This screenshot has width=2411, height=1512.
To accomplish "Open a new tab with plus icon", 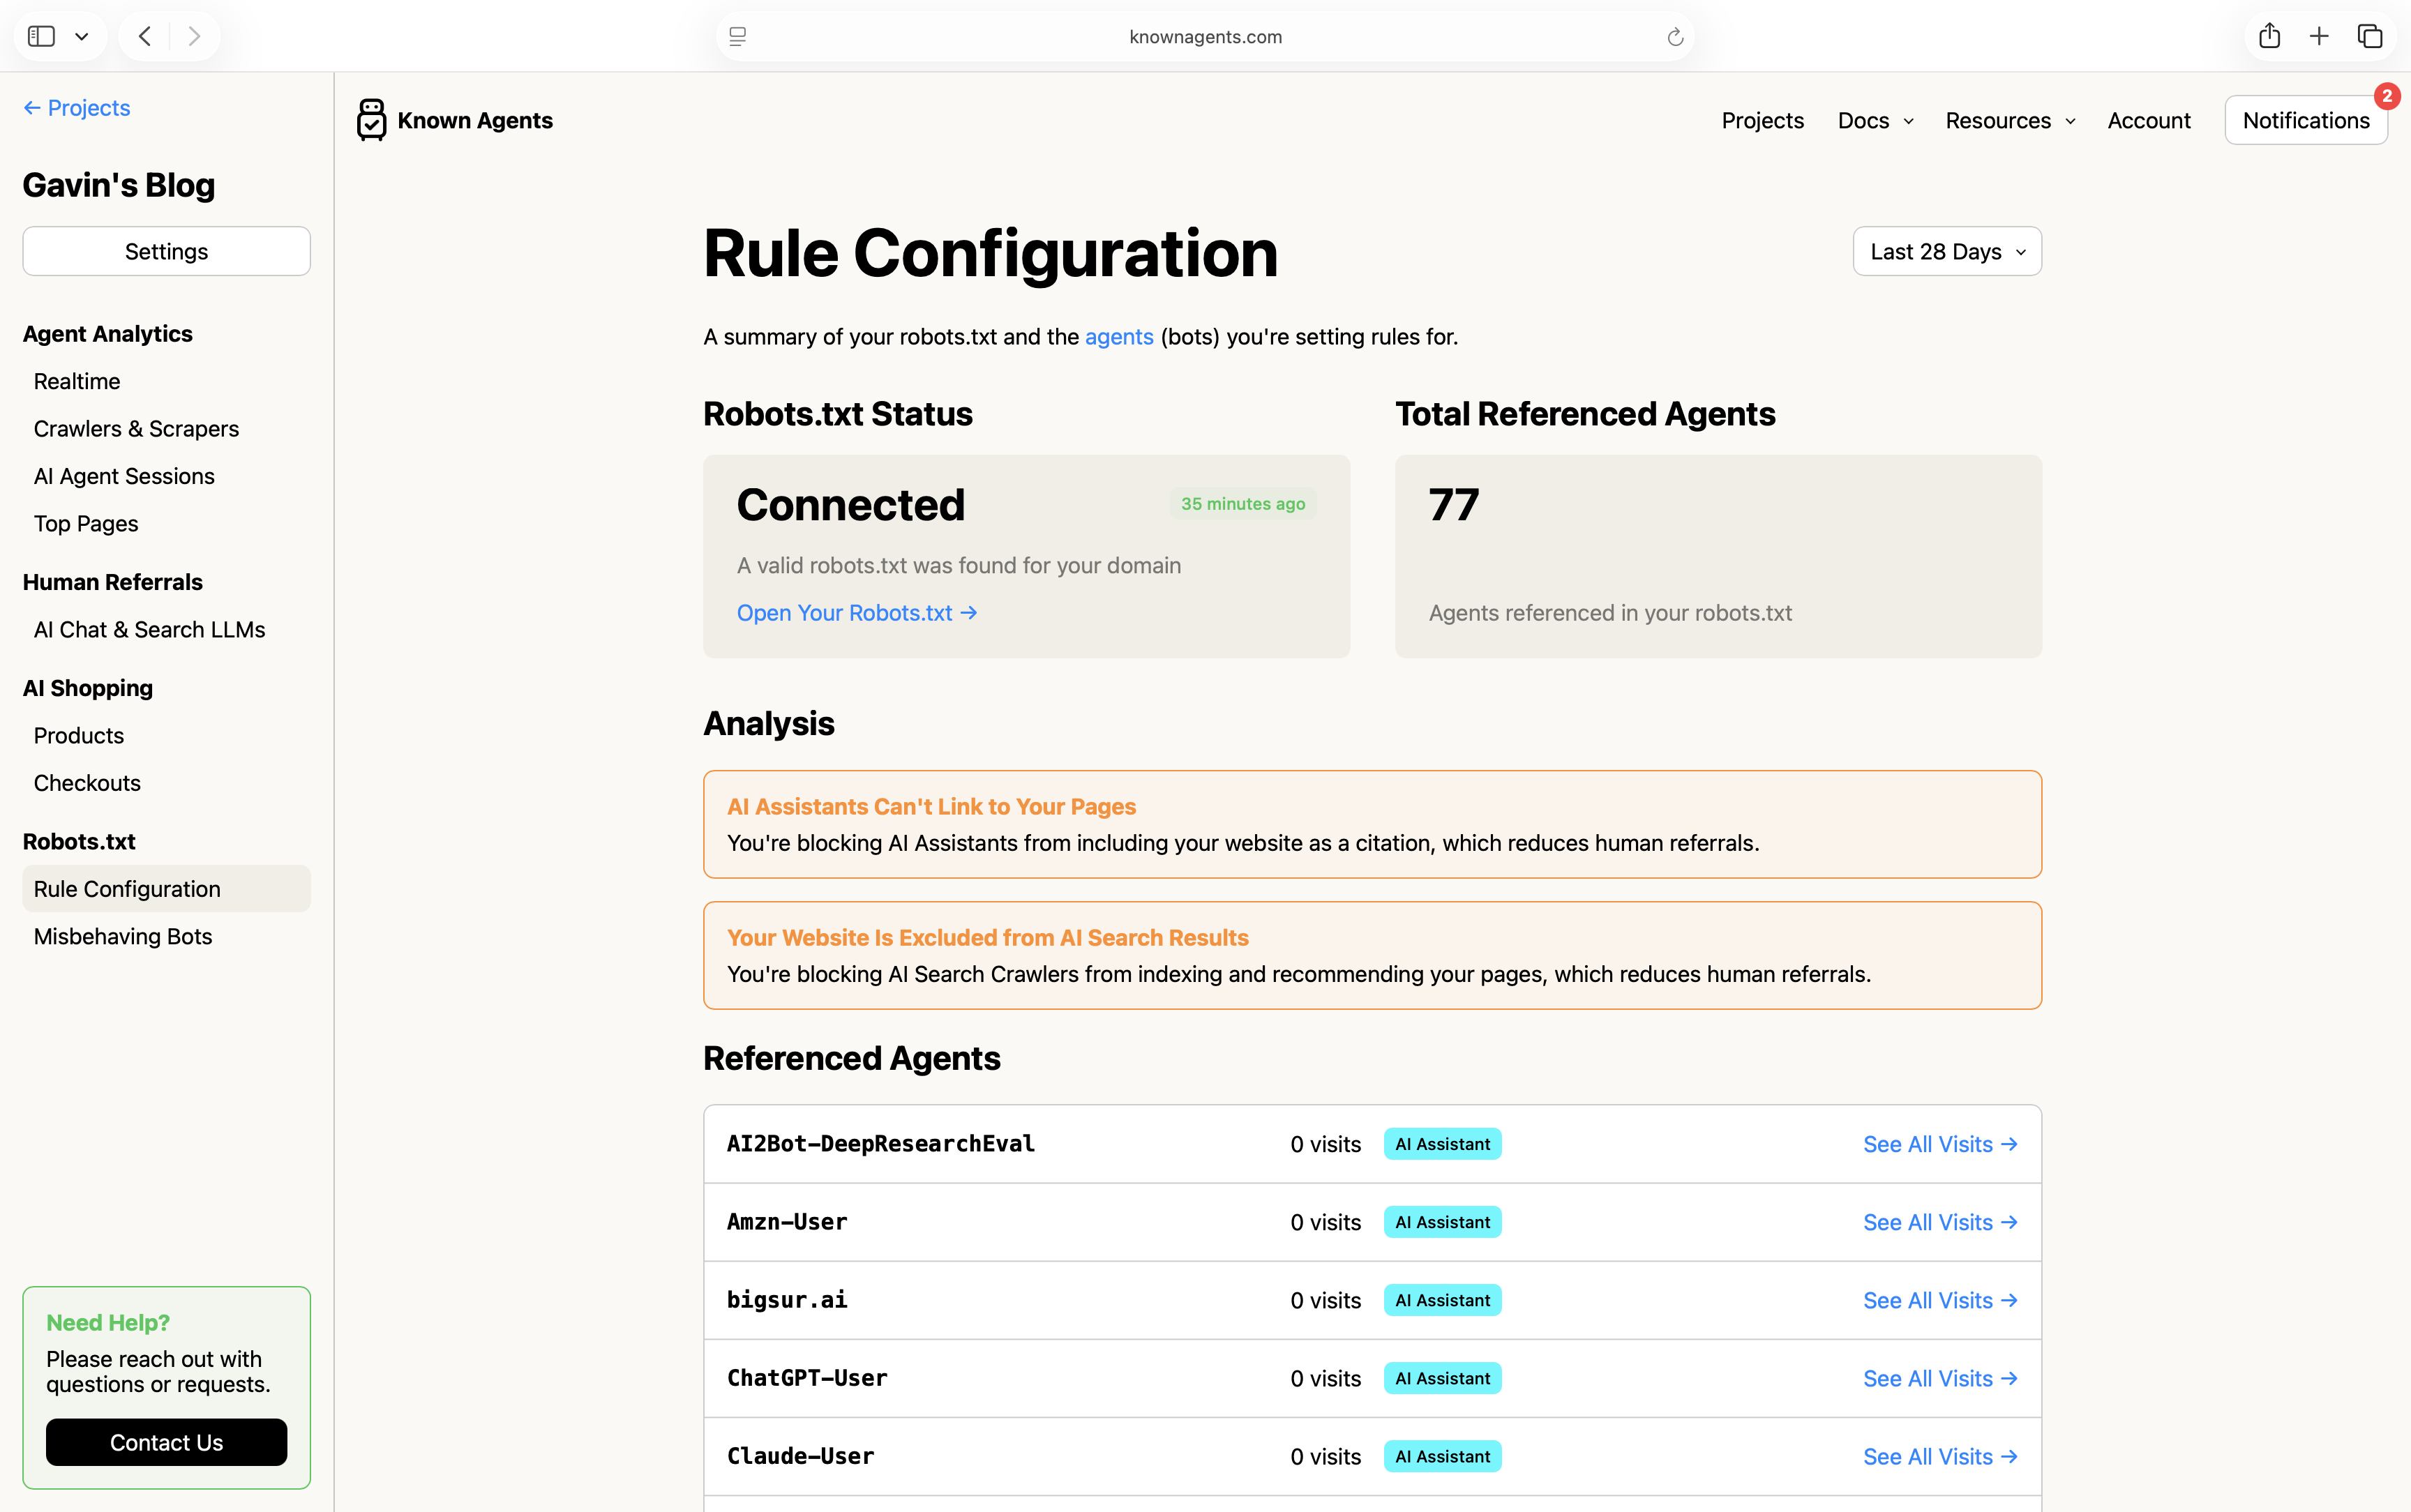I will pos(2319,37).
